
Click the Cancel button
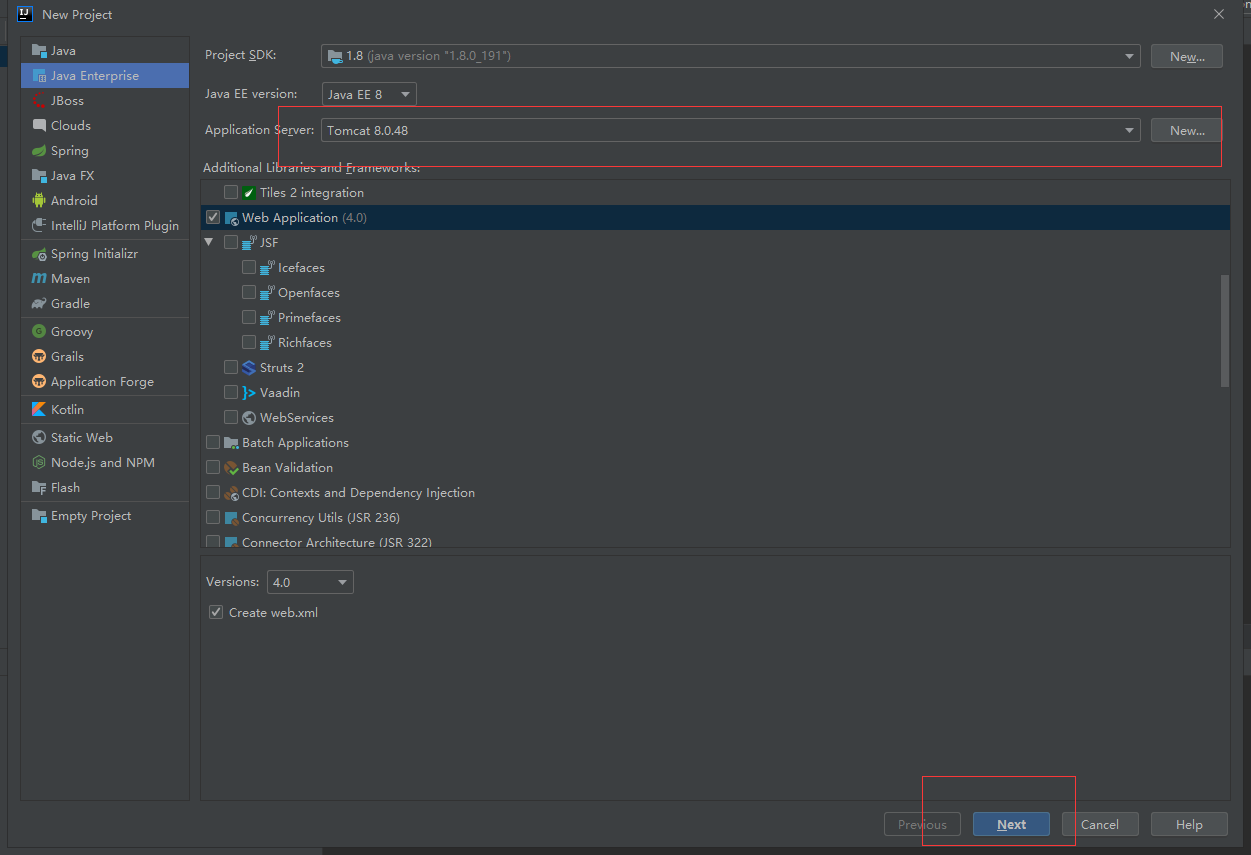click(1099, 824)
